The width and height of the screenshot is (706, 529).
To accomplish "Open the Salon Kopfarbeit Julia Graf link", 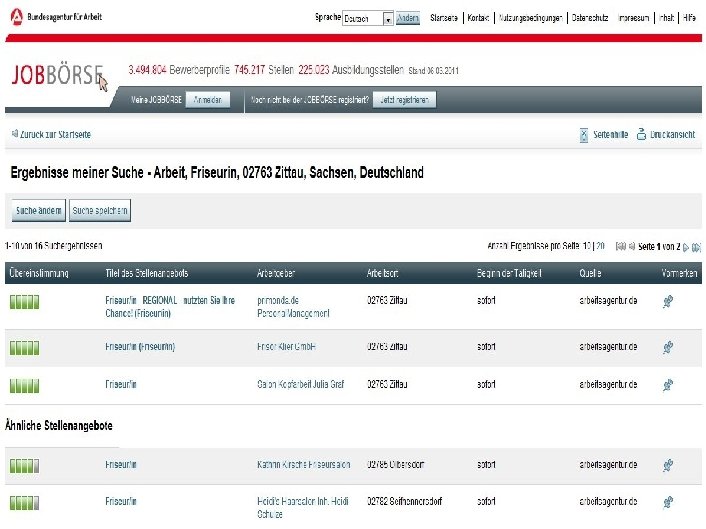I will tap(300, 384).
